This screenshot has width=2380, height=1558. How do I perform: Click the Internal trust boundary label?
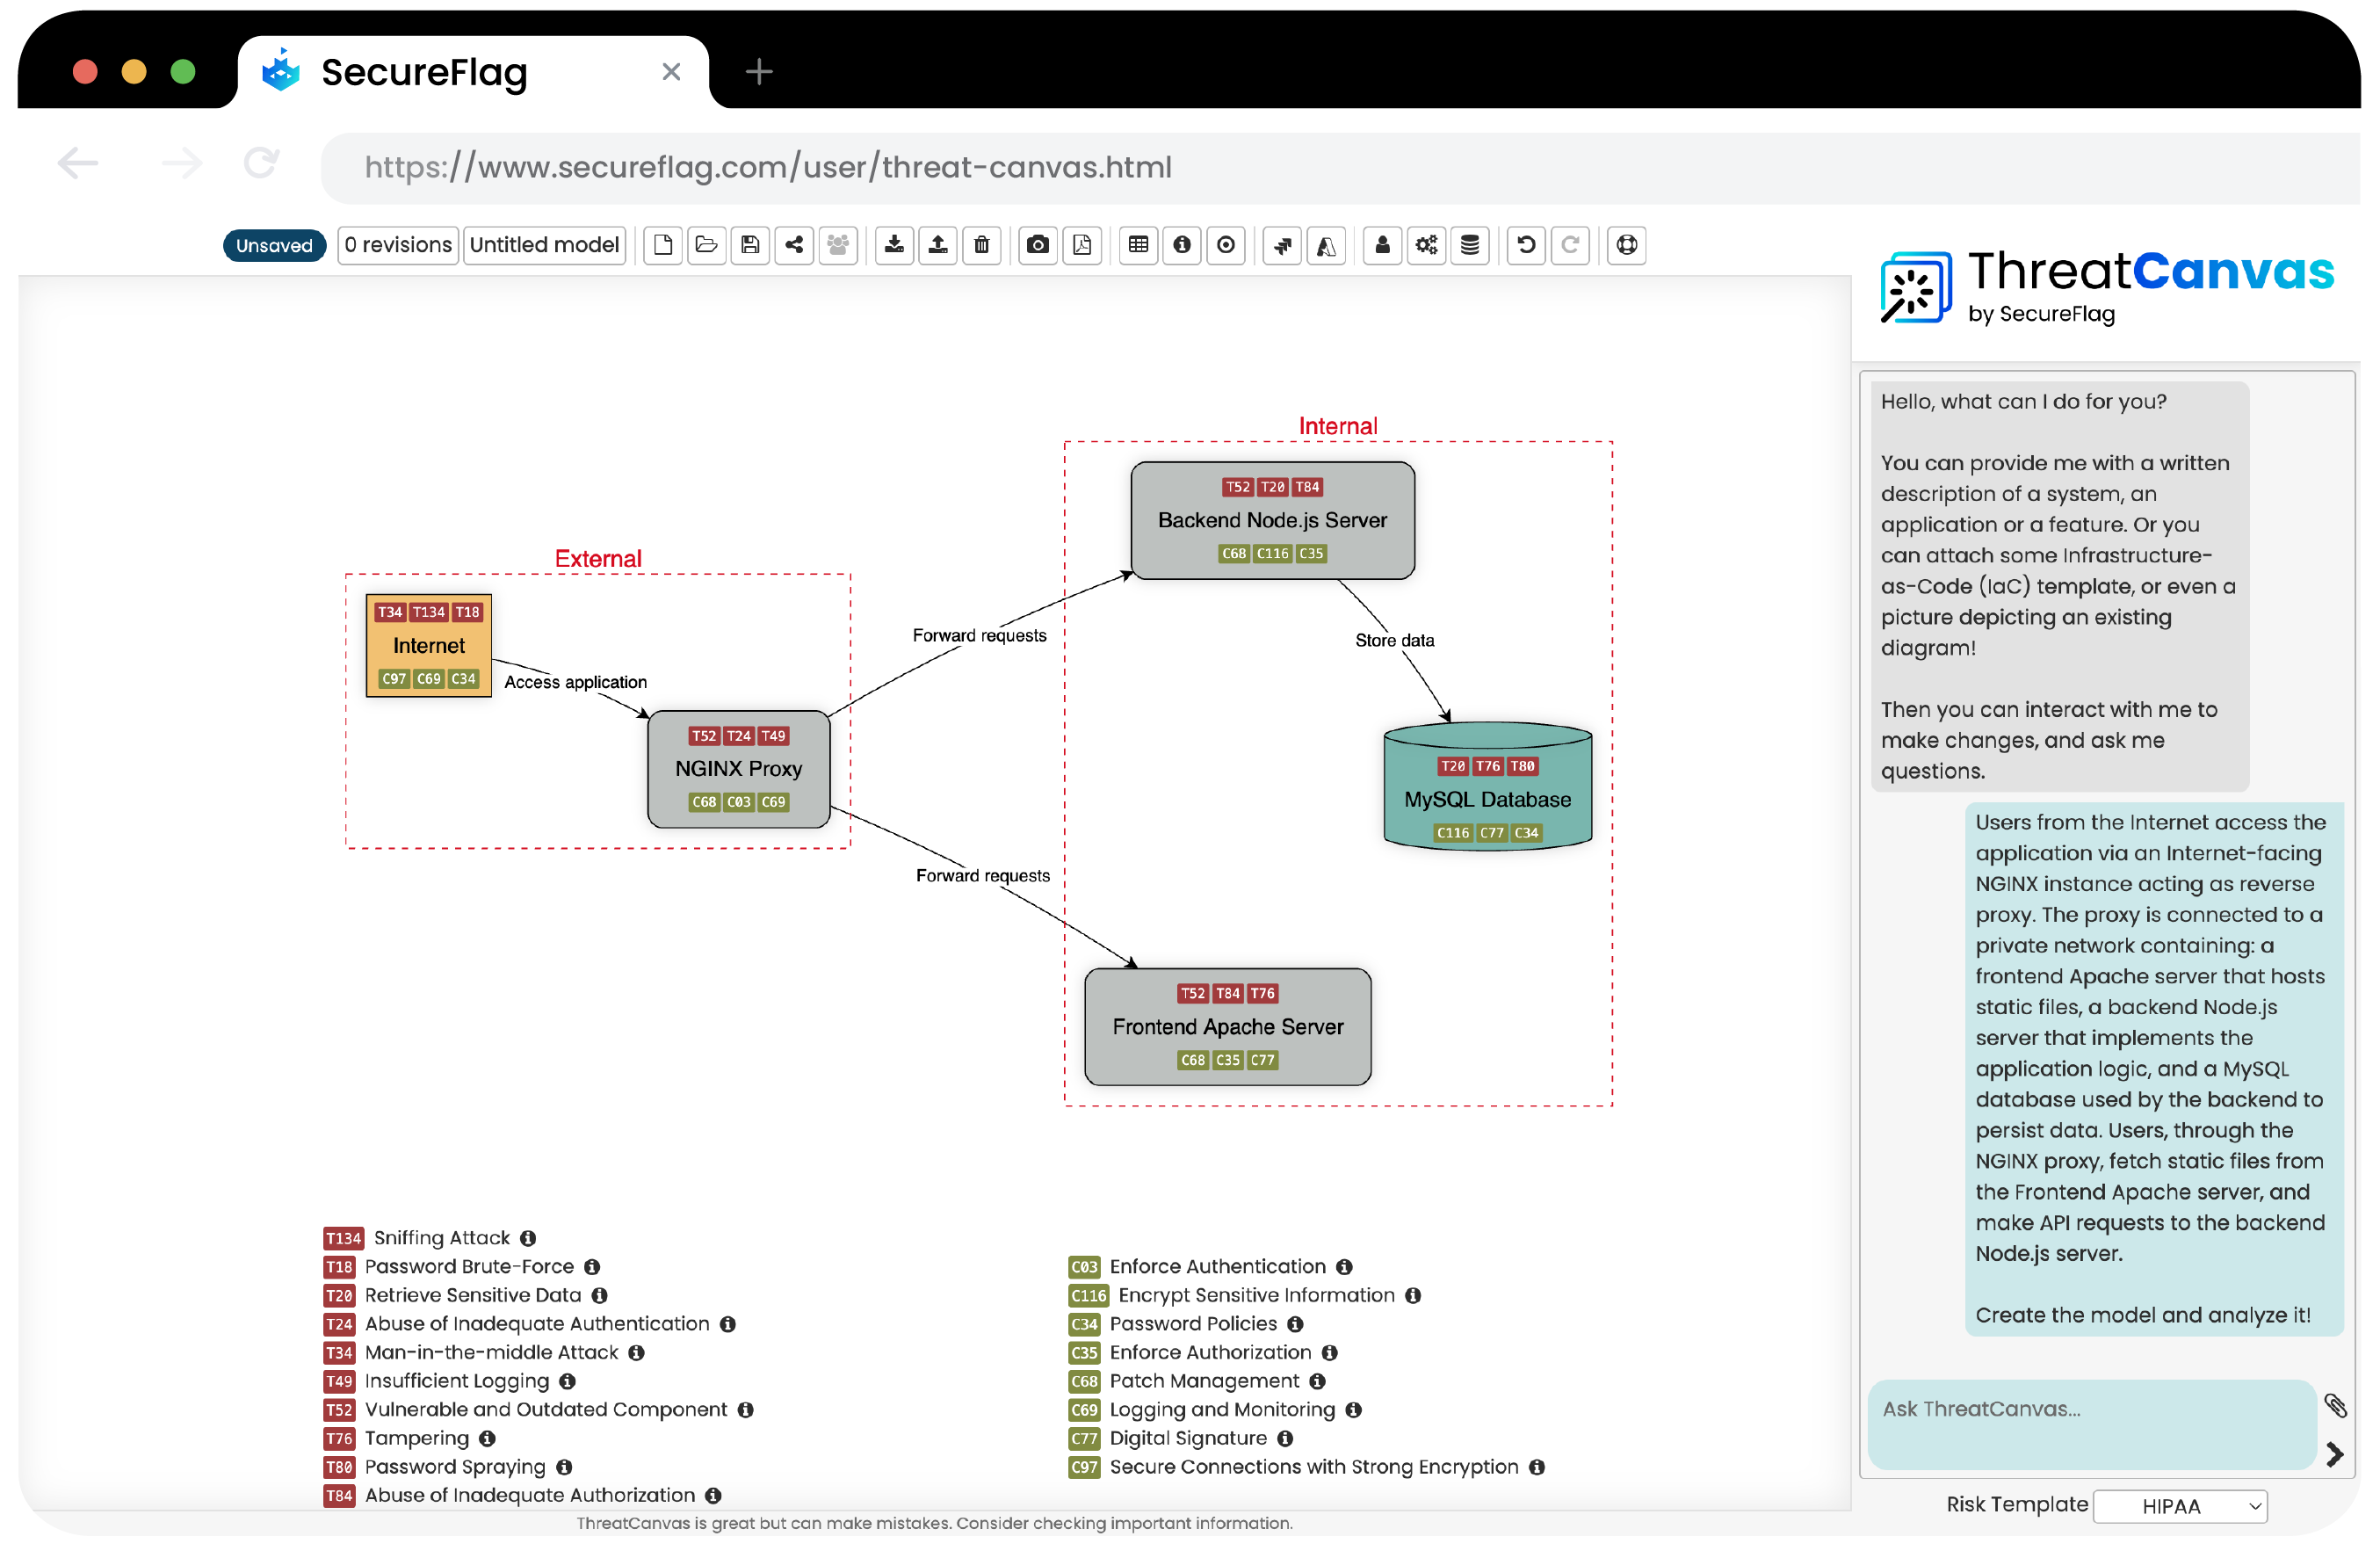pos(1338,426)
